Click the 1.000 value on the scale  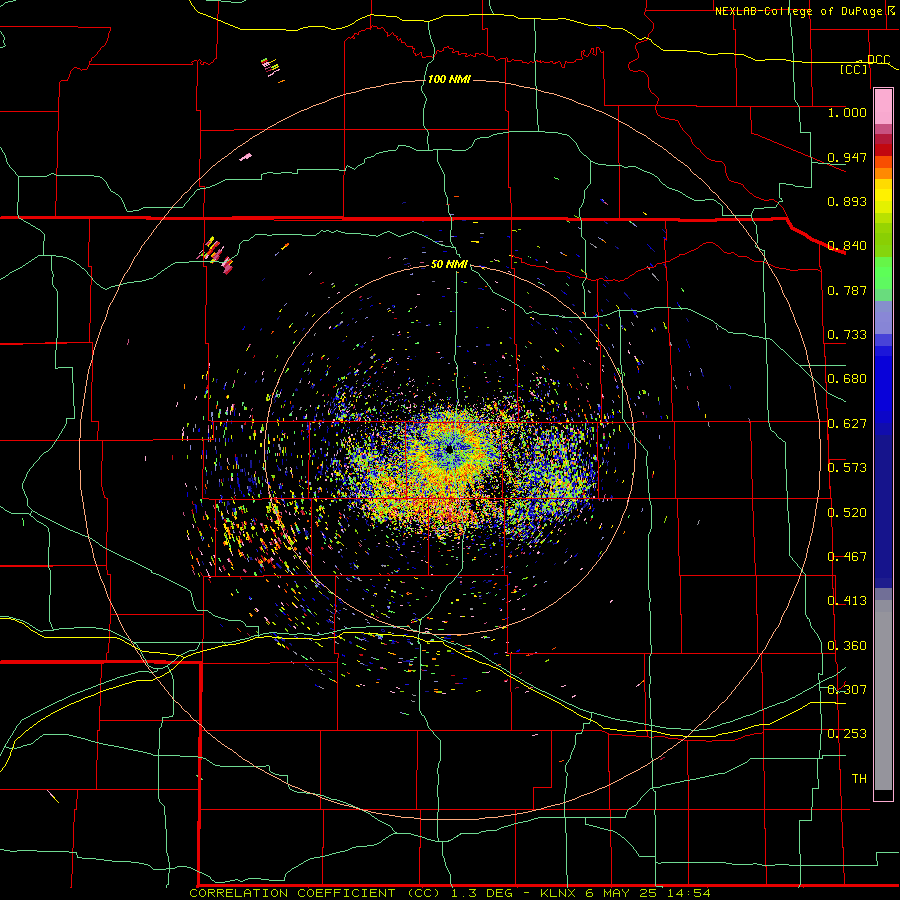[x=847, y=112]
